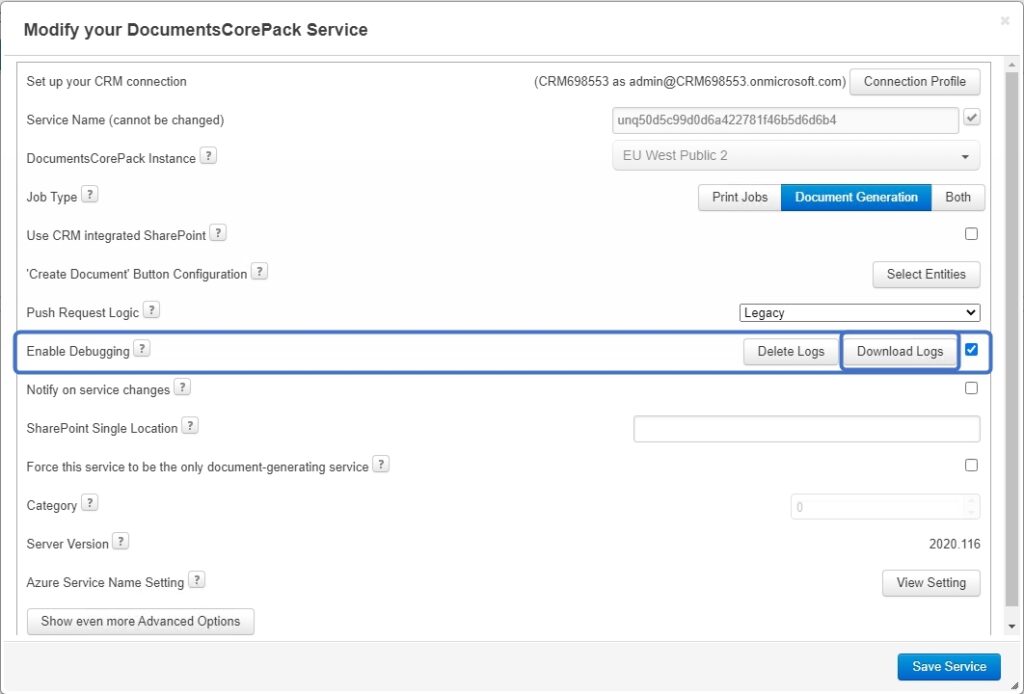The image size is (1024, 694).
Task: Open help for Force this service option
Action: click(381, 464)
